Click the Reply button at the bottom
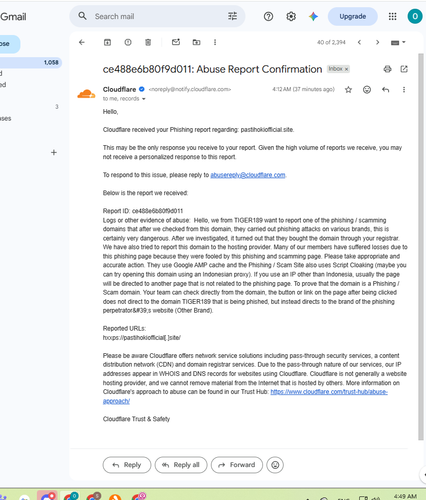Image resolution: width=426 pixels, height=500 pixels. [x=127, y=465]
